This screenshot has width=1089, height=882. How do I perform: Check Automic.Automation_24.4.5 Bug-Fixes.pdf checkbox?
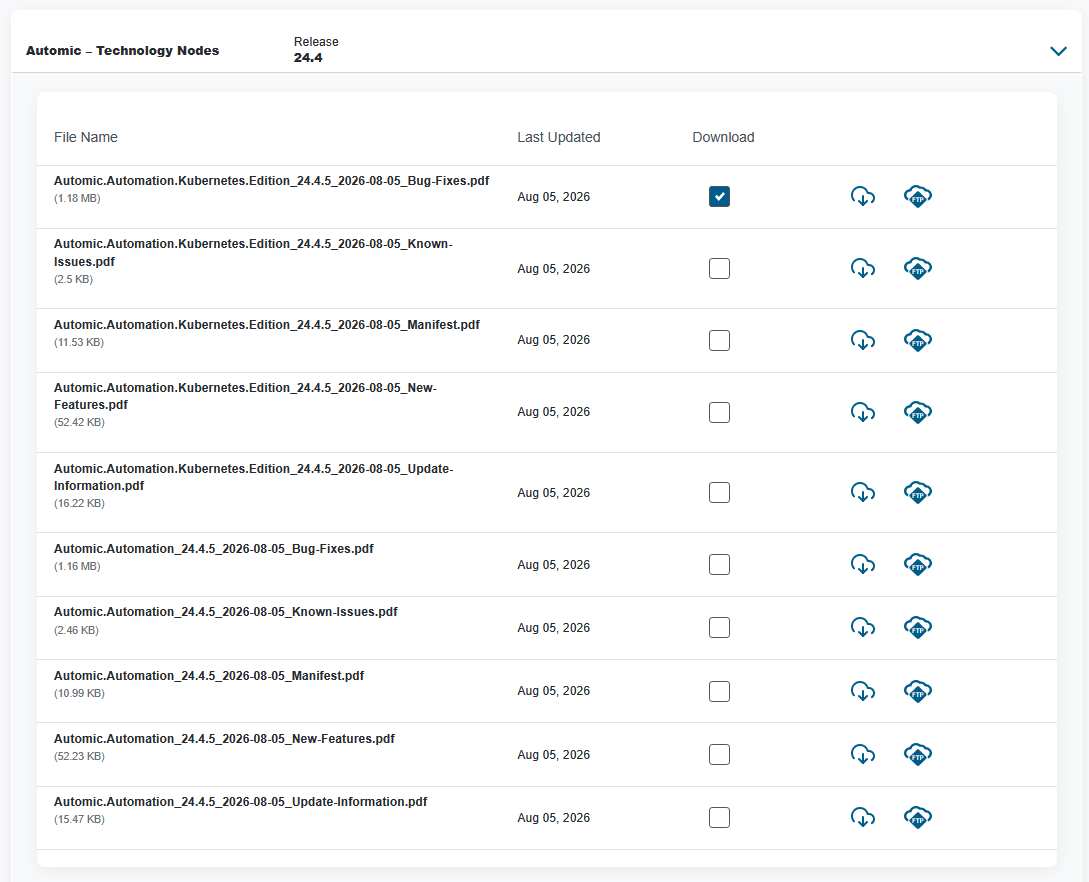720,565
